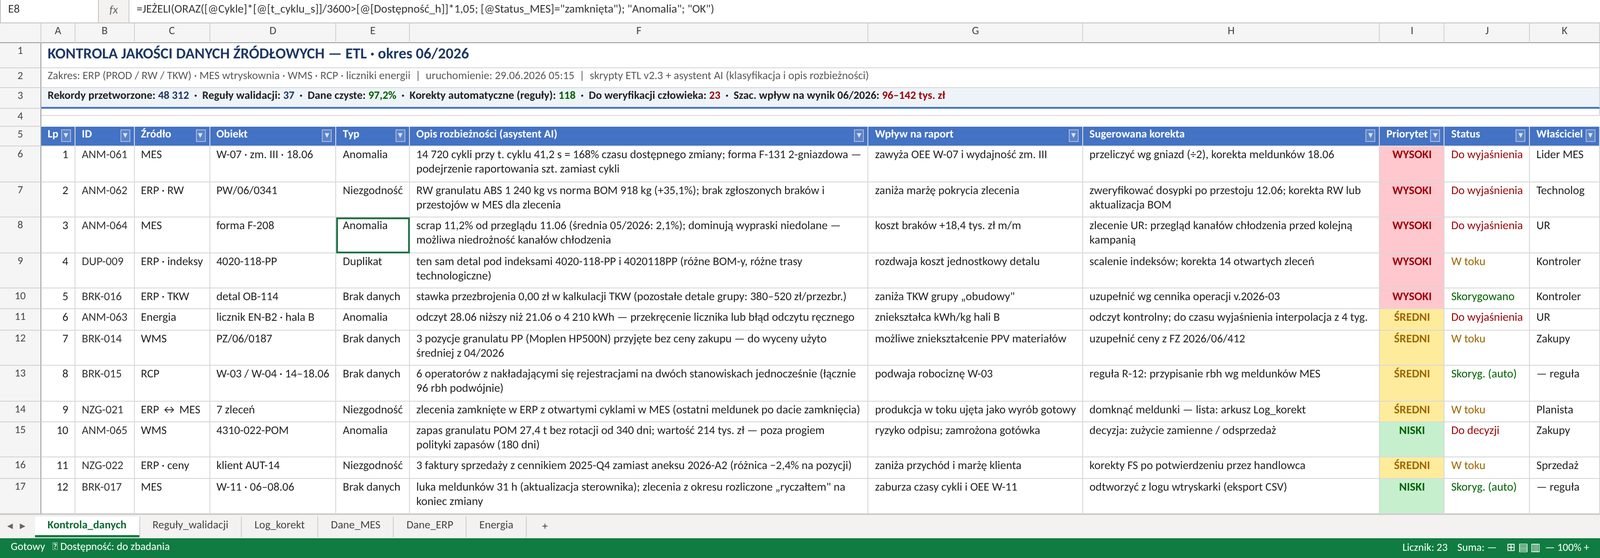Click the fx insert function icon
1600x558 pixels.
click(113, 10)
